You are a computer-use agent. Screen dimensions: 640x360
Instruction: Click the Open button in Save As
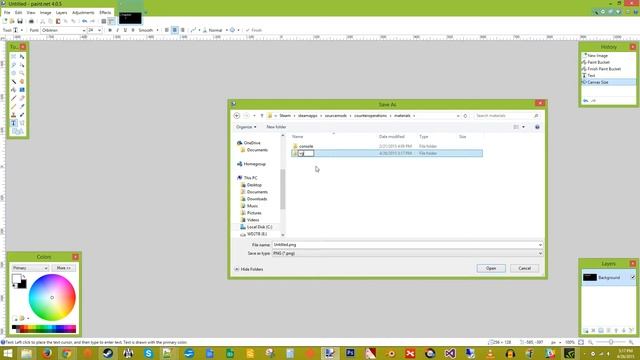(x=491, y=269)
